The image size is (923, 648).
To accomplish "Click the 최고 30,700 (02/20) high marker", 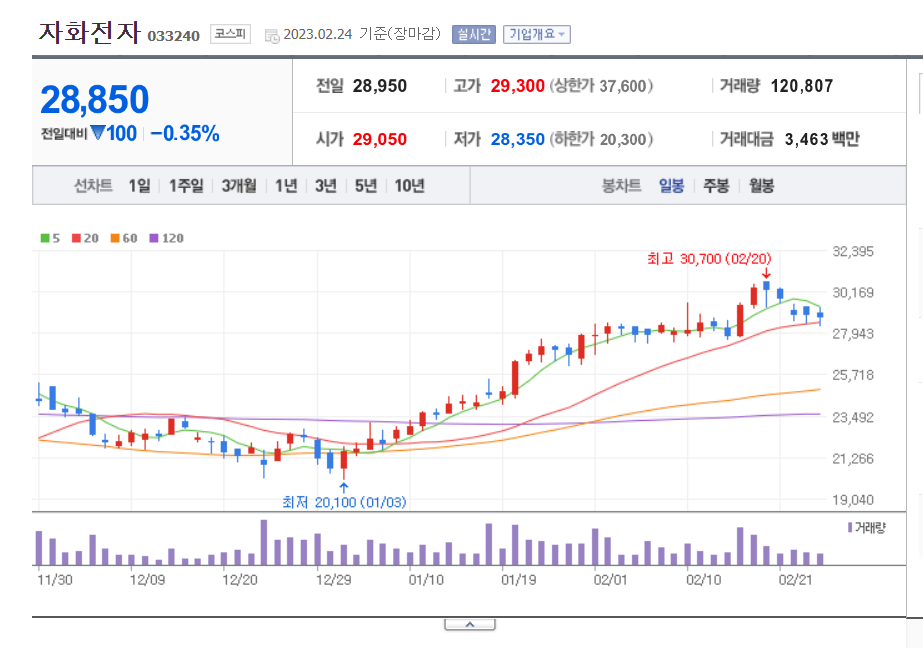I will tap(709, 259).
